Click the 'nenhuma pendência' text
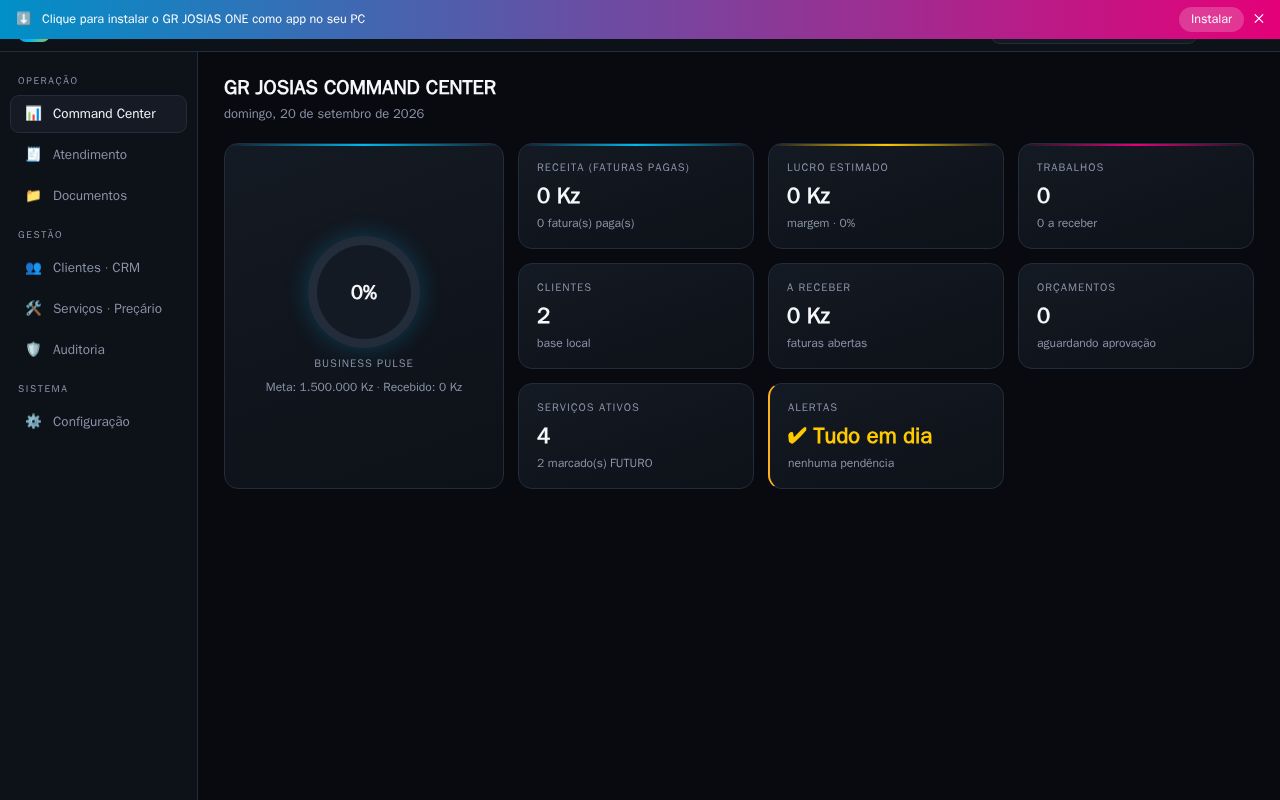The image size is (1280, 800). 841,463
